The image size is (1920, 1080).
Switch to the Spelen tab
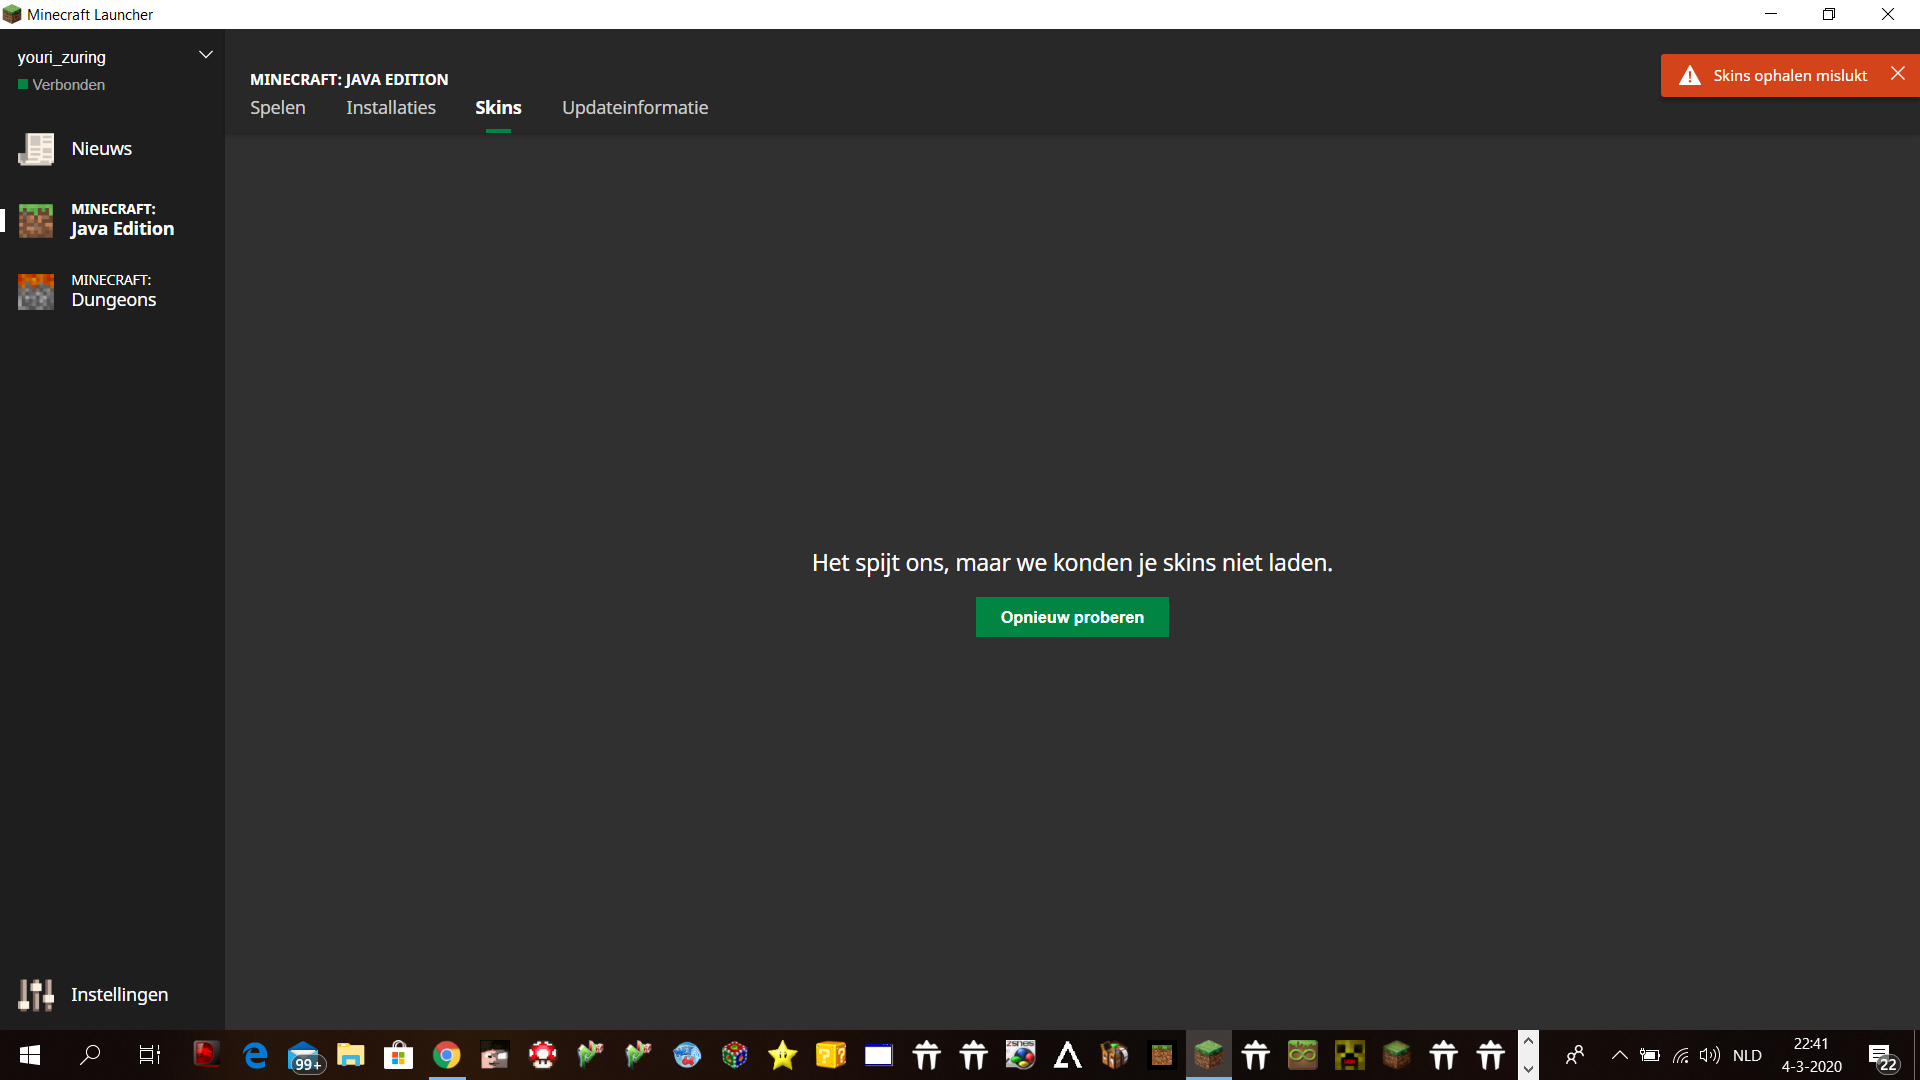(x=277, y=108)
